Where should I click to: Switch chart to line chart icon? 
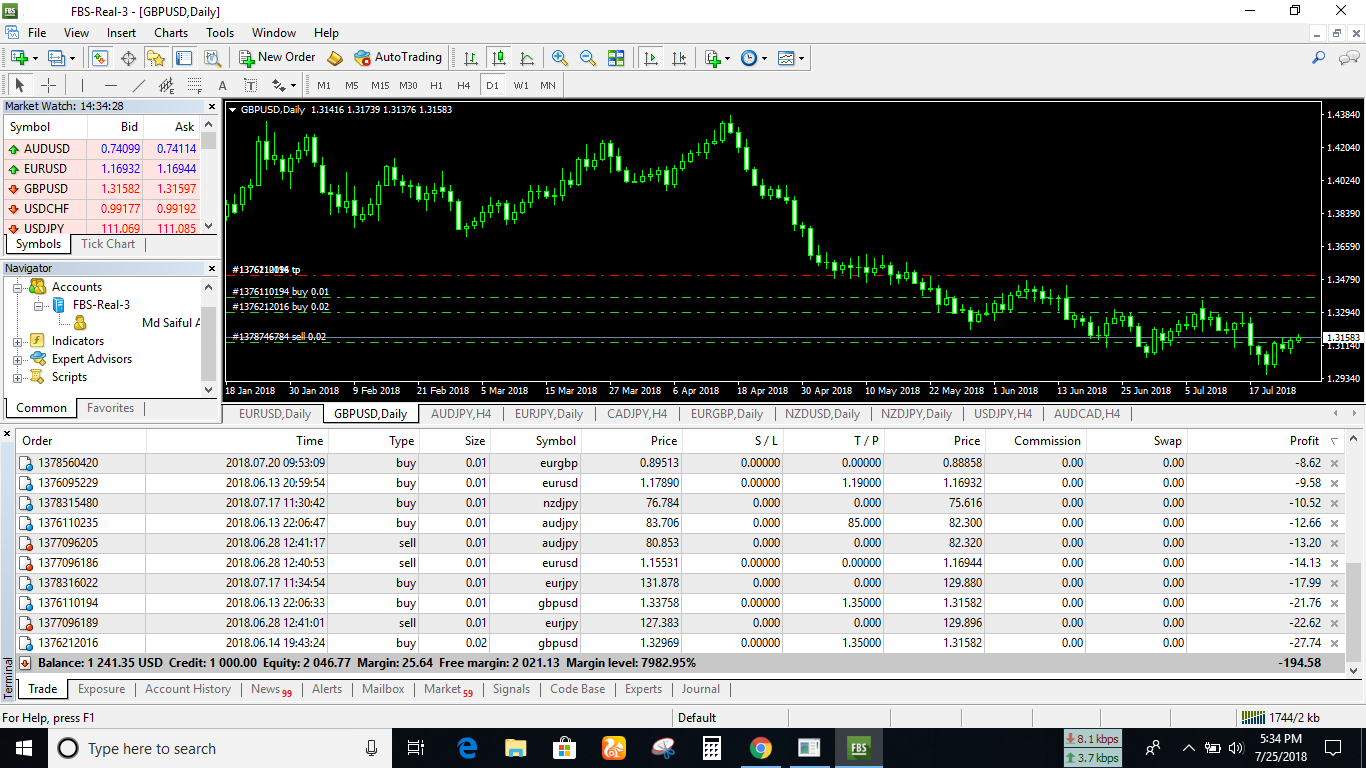[x=527, y=58]
